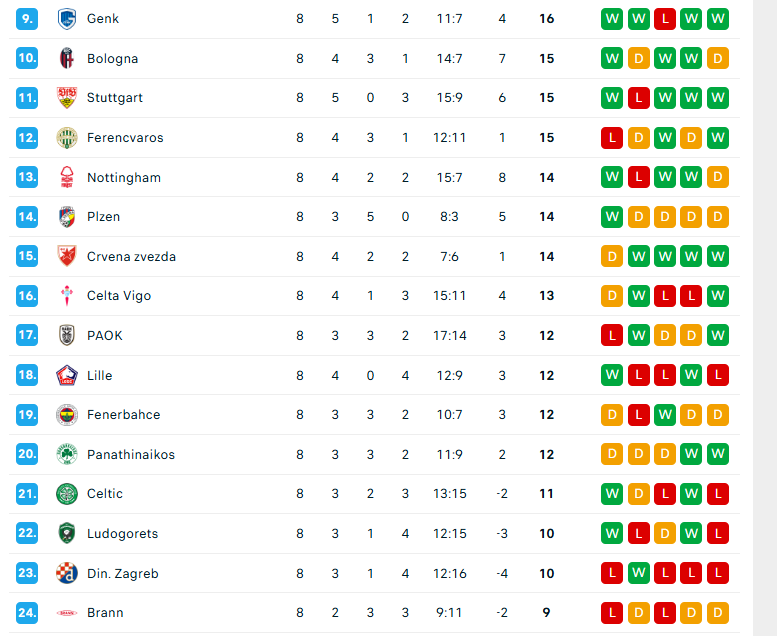Open the PAOK team link
The height and width of the screenshot is (636, 777).
pyautogui.click(x=105, y=336)
